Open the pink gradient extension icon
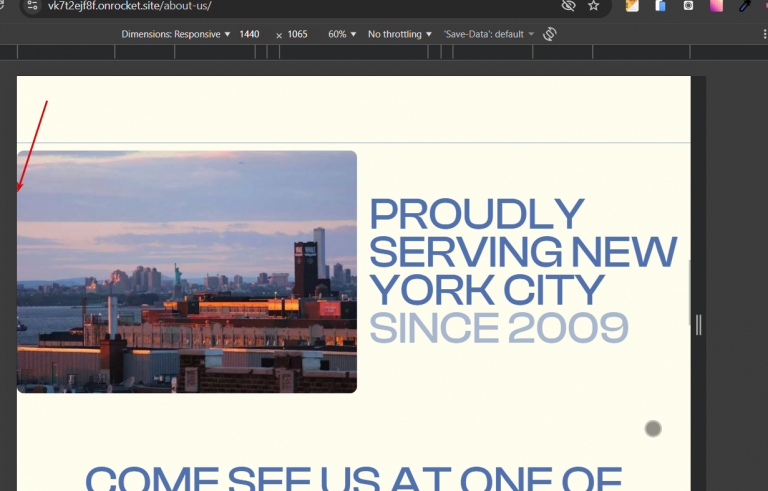Viewport: 768px width, 491px height. 717,5
